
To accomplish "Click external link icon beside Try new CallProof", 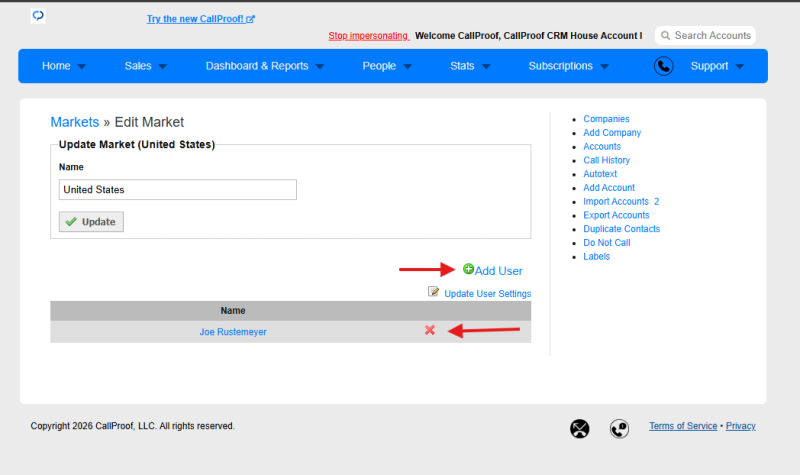I will click(250, 19).
